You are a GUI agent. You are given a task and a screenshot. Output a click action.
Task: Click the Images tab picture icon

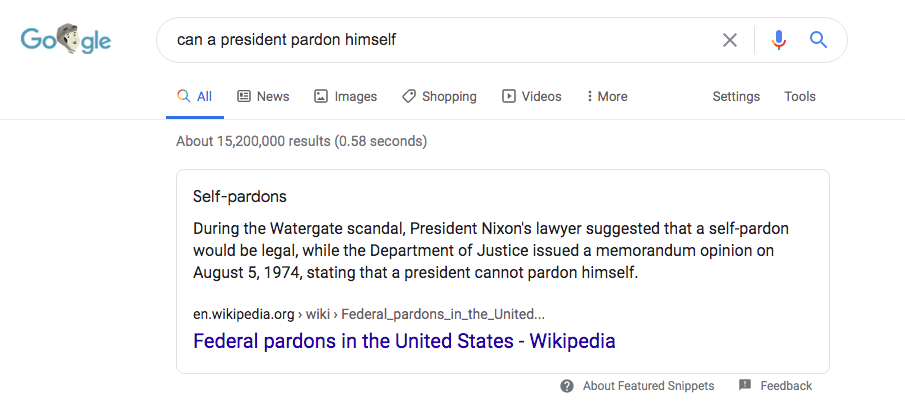pos(321,96)
